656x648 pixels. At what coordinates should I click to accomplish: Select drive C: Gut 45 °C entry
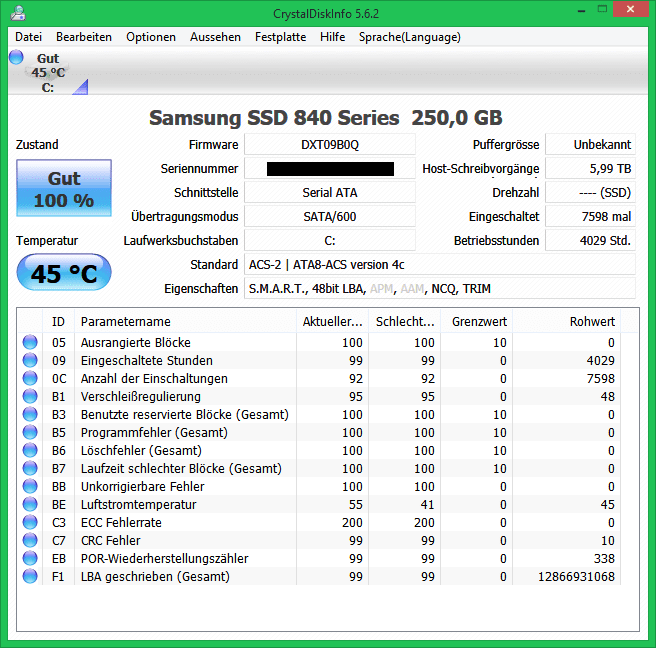pyautogui.click(x=48, y=72)
